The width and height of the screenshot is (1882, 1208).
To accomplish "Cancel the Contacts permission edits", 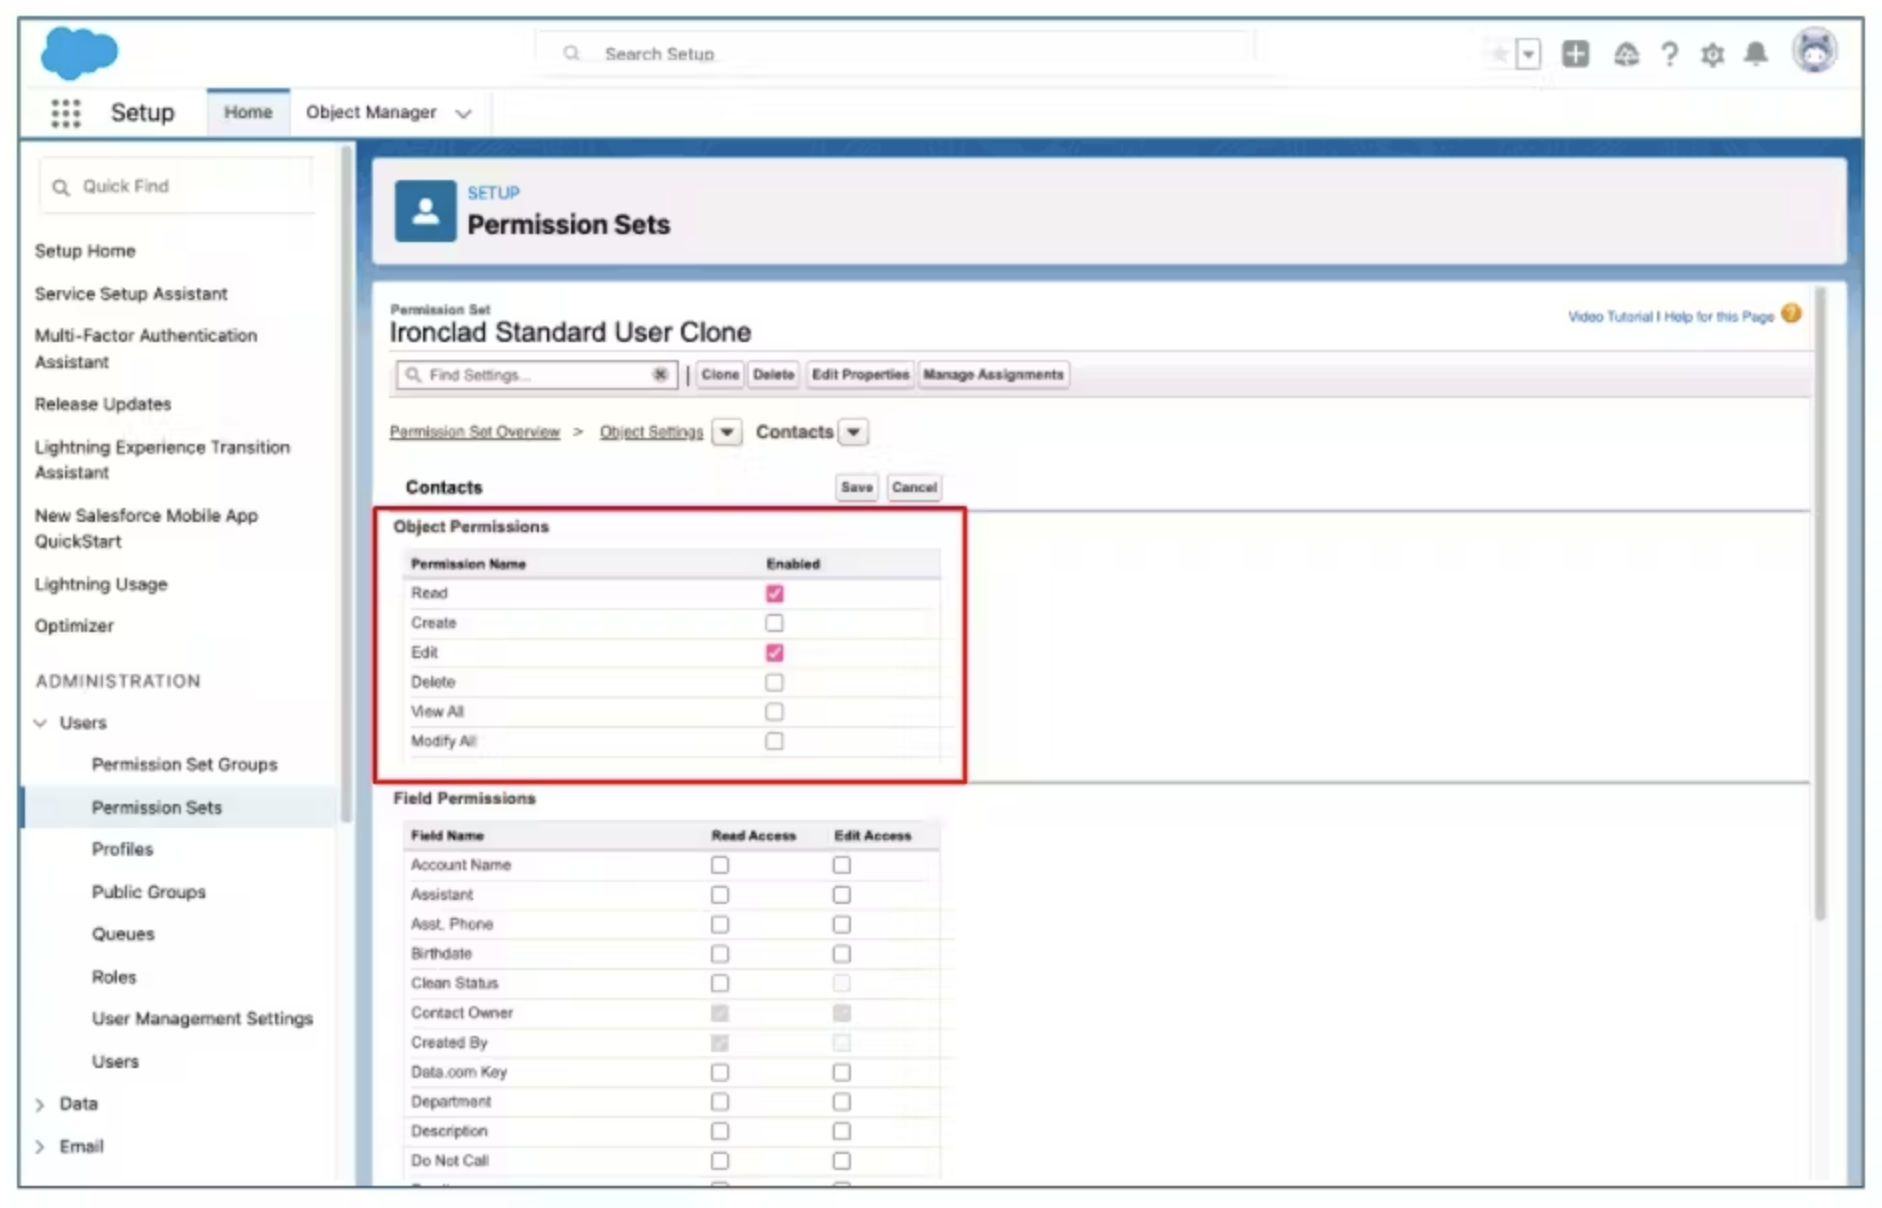I will pos(914,487).
